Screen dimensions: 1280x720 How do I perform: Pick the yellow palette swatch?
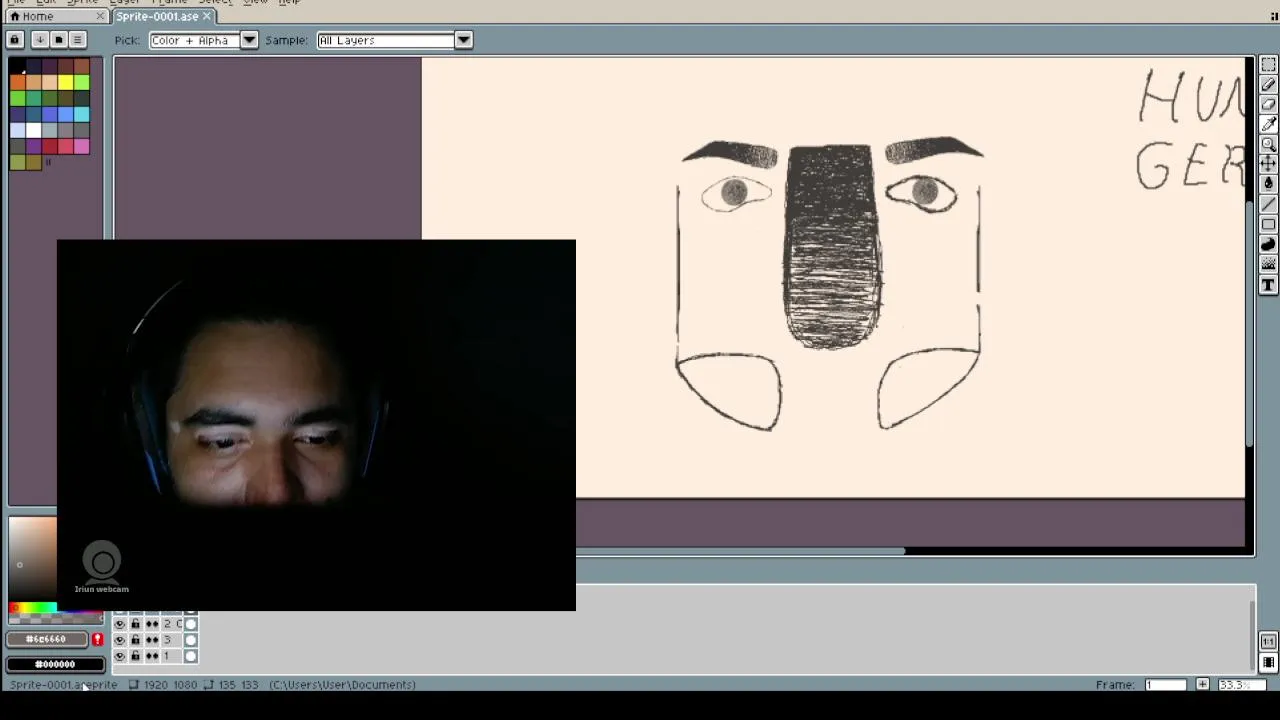[x=65, y=82]
